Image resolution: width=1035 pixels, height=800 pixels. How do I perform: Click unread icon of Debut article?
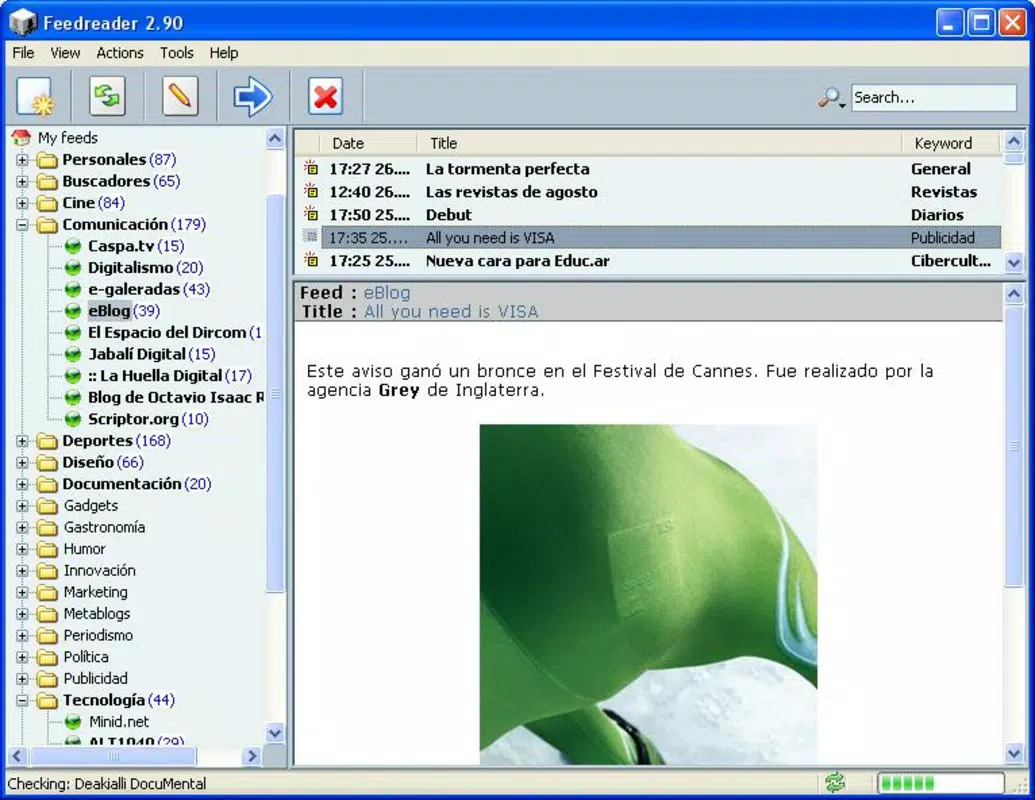(x=310, y=214)
